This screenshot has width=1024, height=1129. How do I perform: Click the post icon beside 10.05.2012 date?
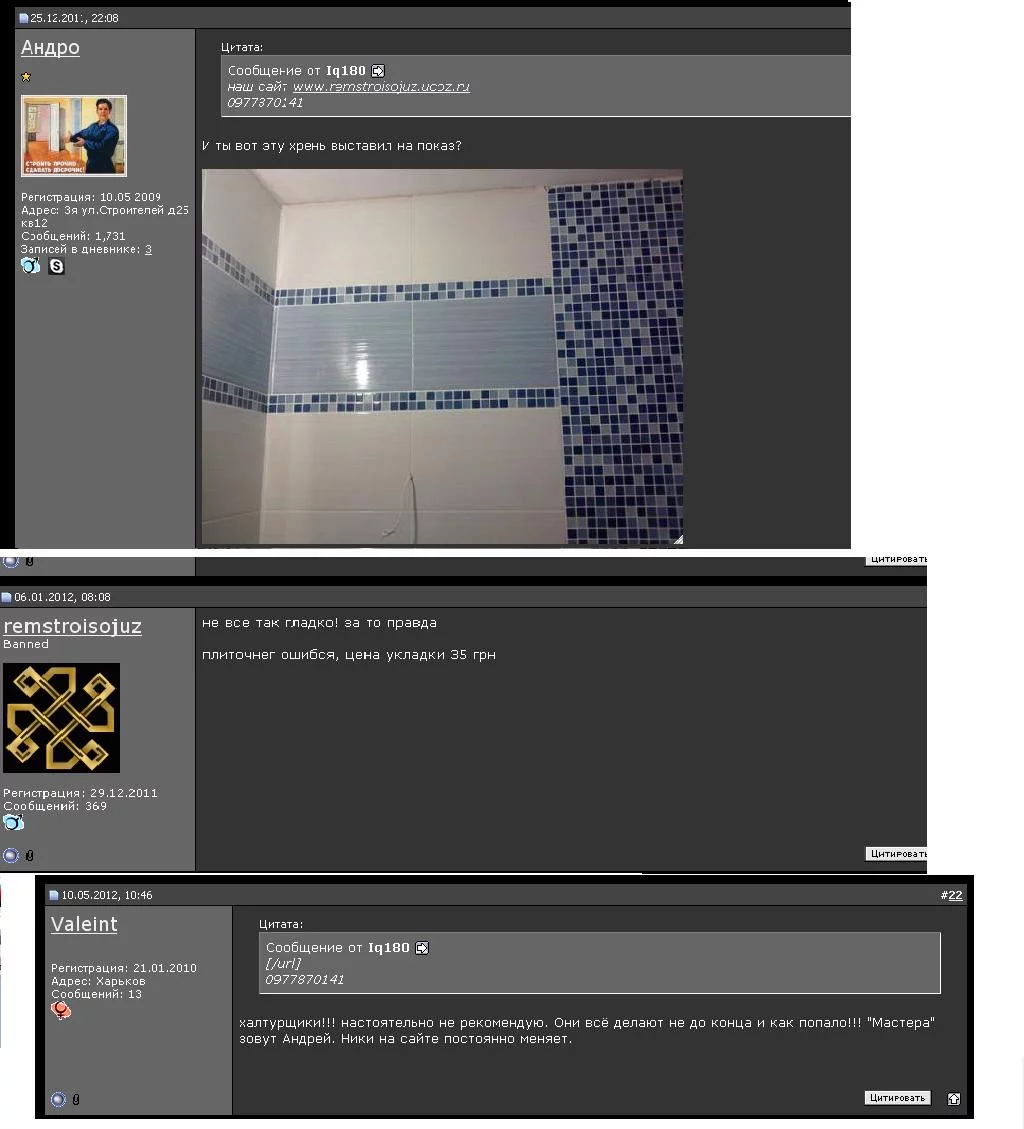point(53,895)
